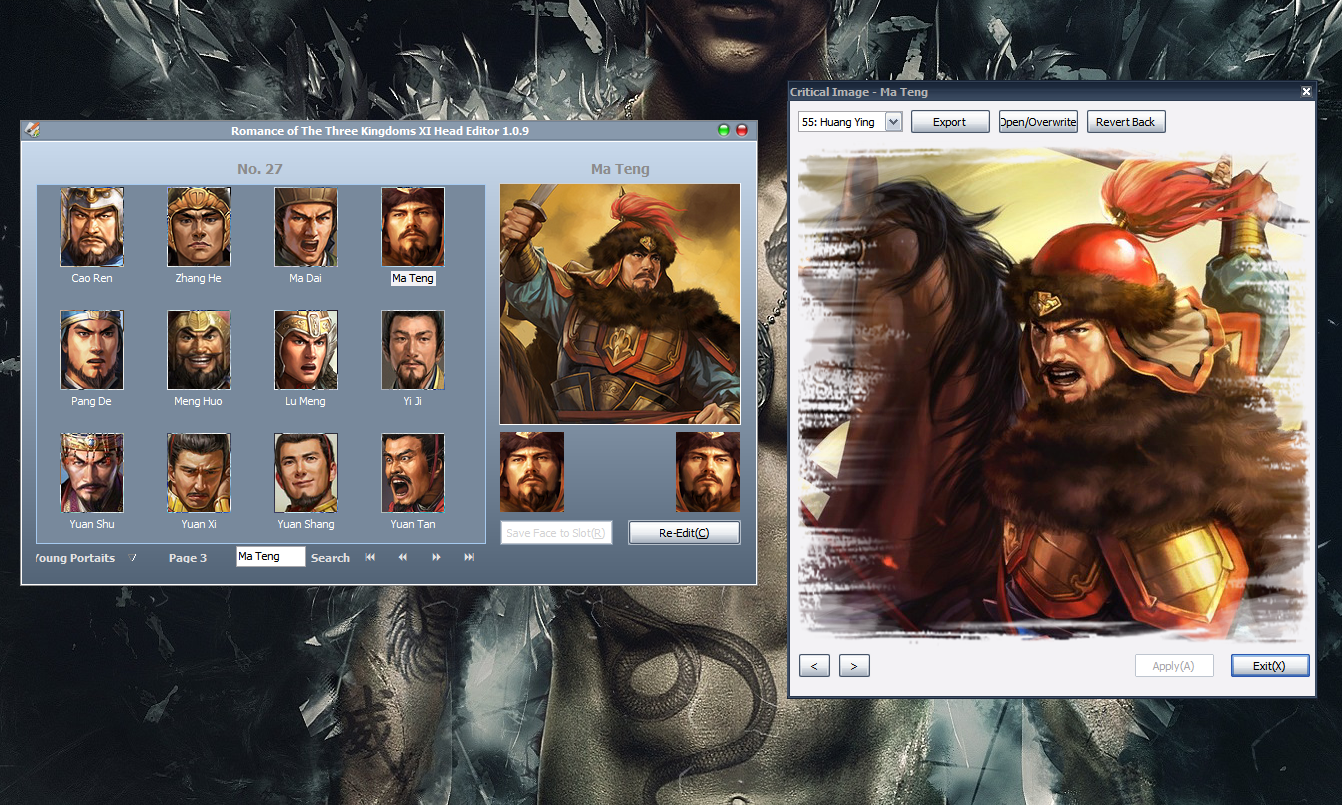Click green minimize button in Head Editor

tap(724, 130)
